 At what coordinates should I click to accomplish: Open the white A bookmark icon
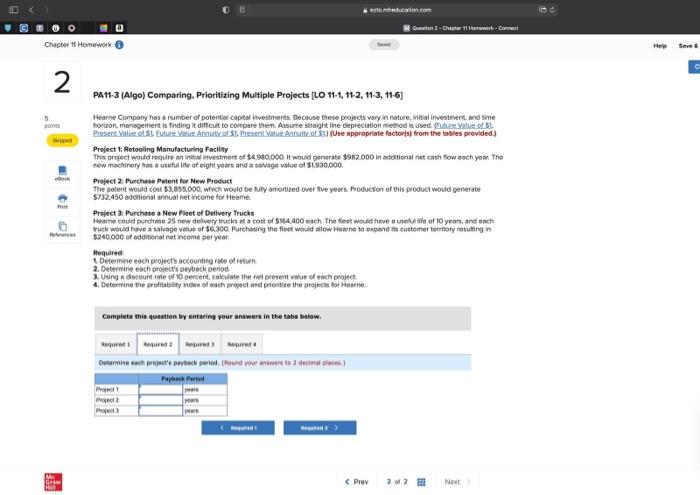[119, 28]
